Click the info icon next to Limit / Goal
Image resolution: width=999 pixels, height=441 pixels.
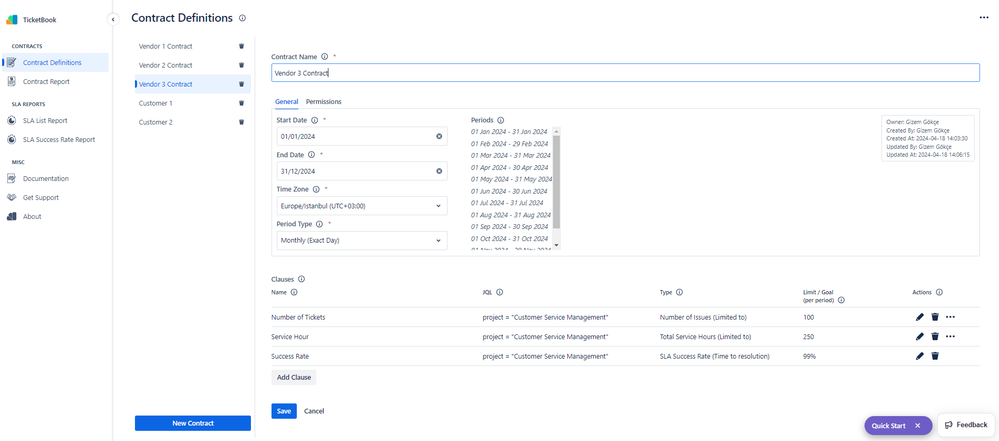pos(841,300)
